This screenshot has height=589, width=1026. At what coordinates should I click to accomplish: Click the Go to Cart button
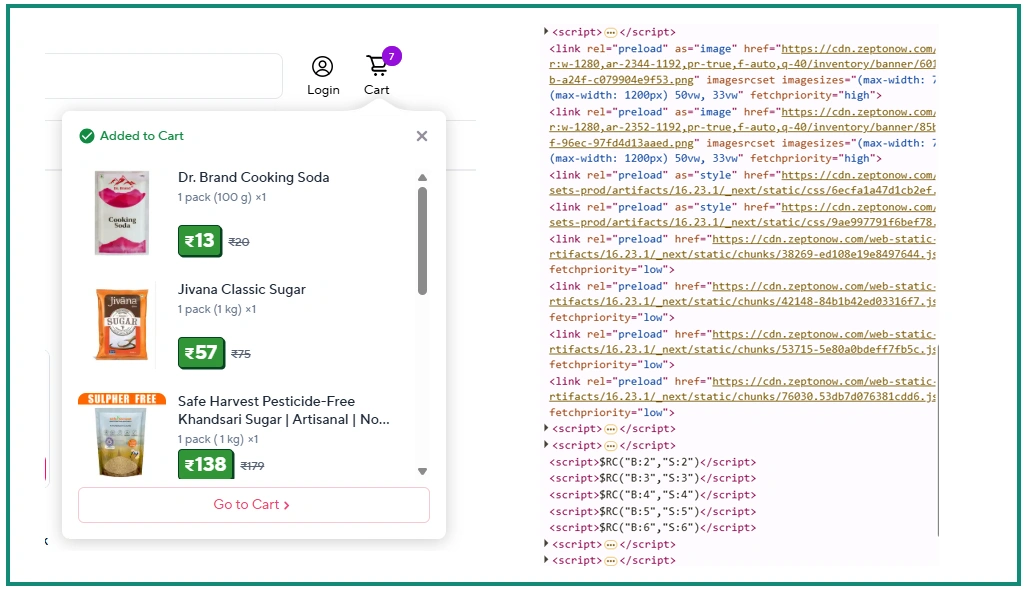coord(254,505)
